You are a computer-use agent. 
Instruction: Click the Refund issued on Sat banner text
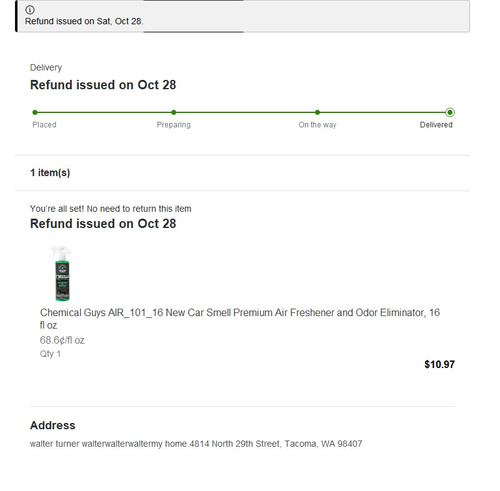(84, 21)
